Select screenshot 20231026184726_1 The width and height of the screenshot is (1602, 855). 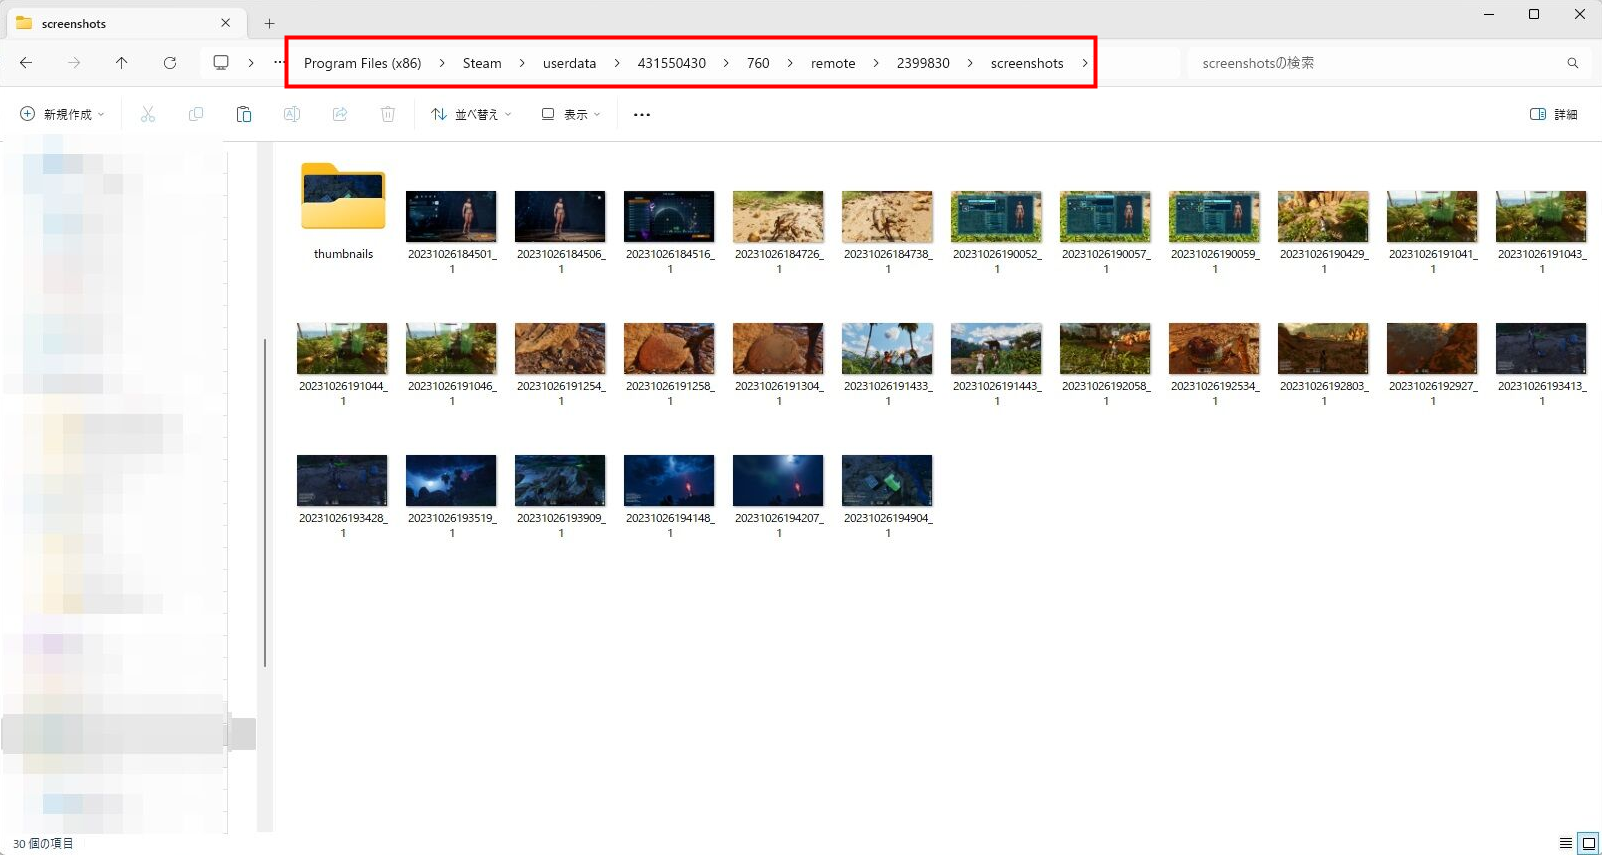point(778,232)
